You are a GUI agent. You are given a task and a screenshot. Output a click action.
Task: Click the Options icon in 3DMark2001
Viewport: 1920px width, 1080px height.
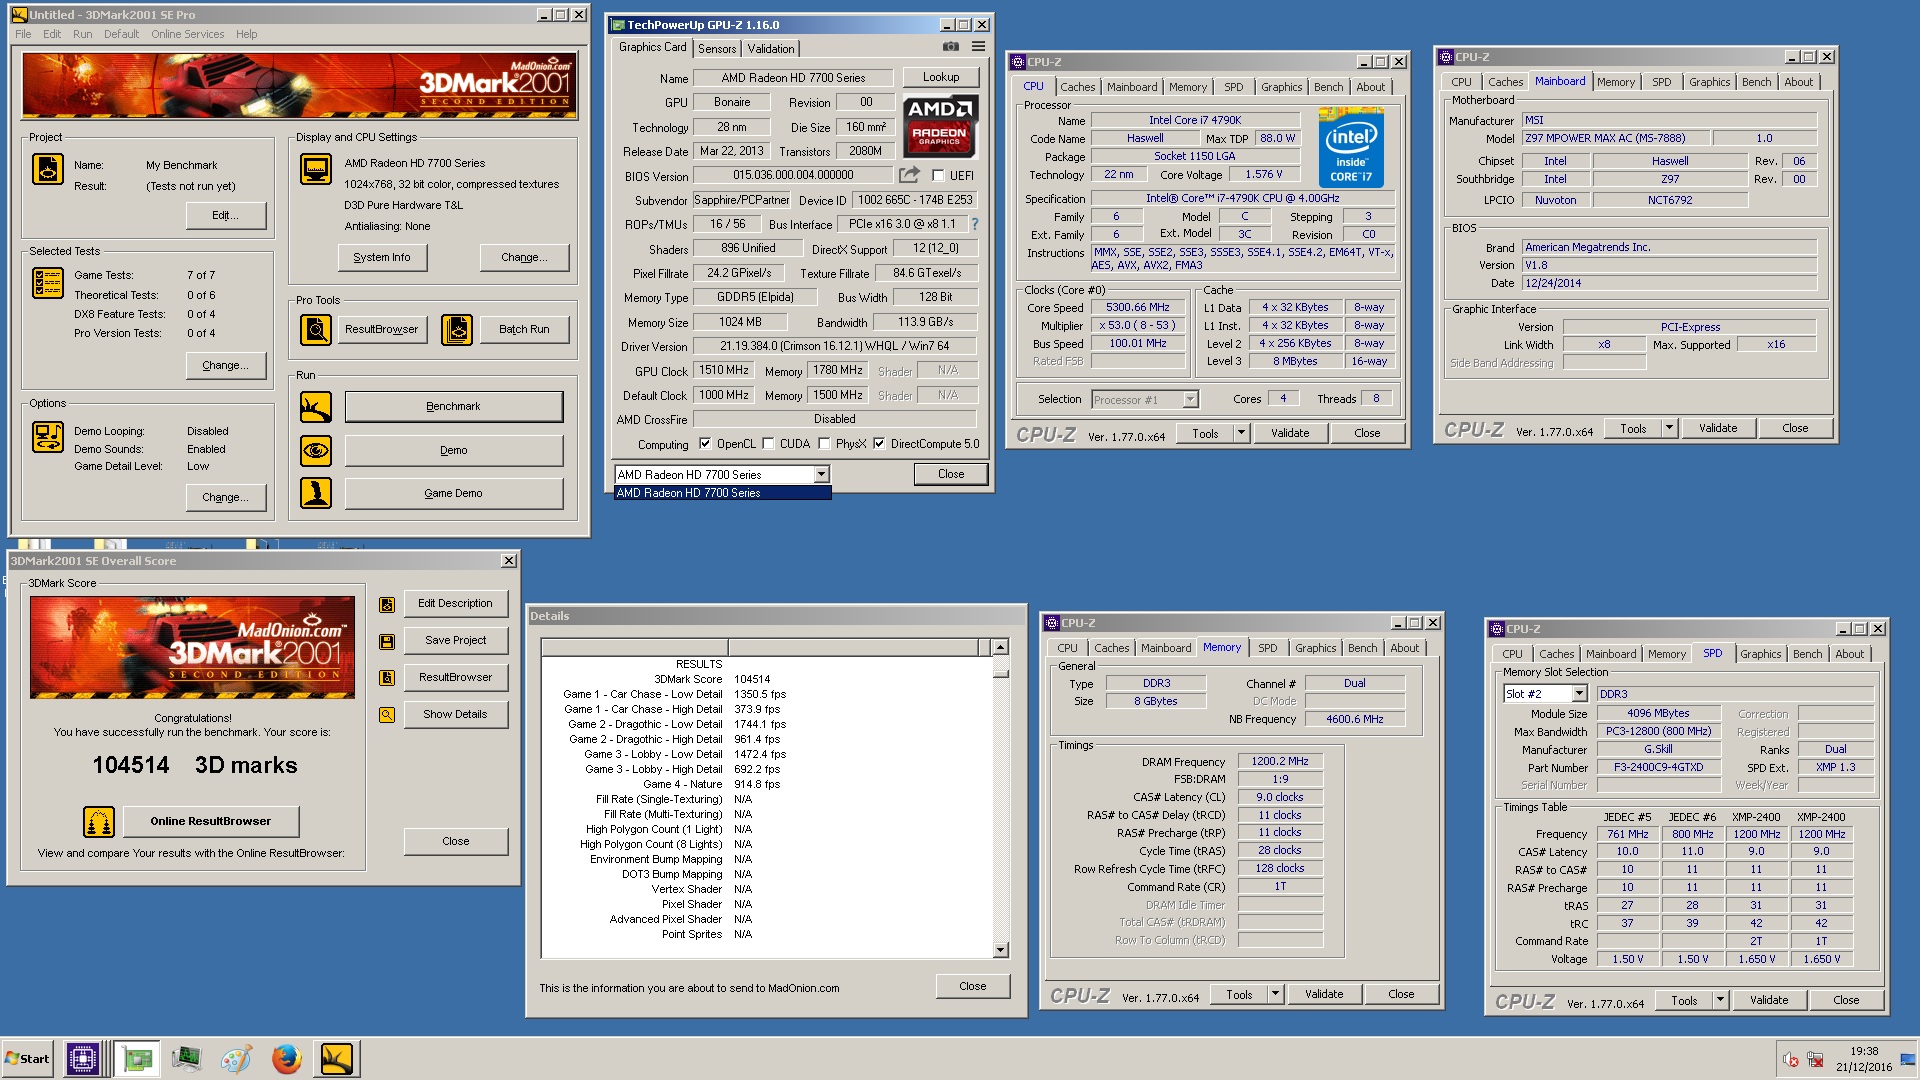(47, 437)
